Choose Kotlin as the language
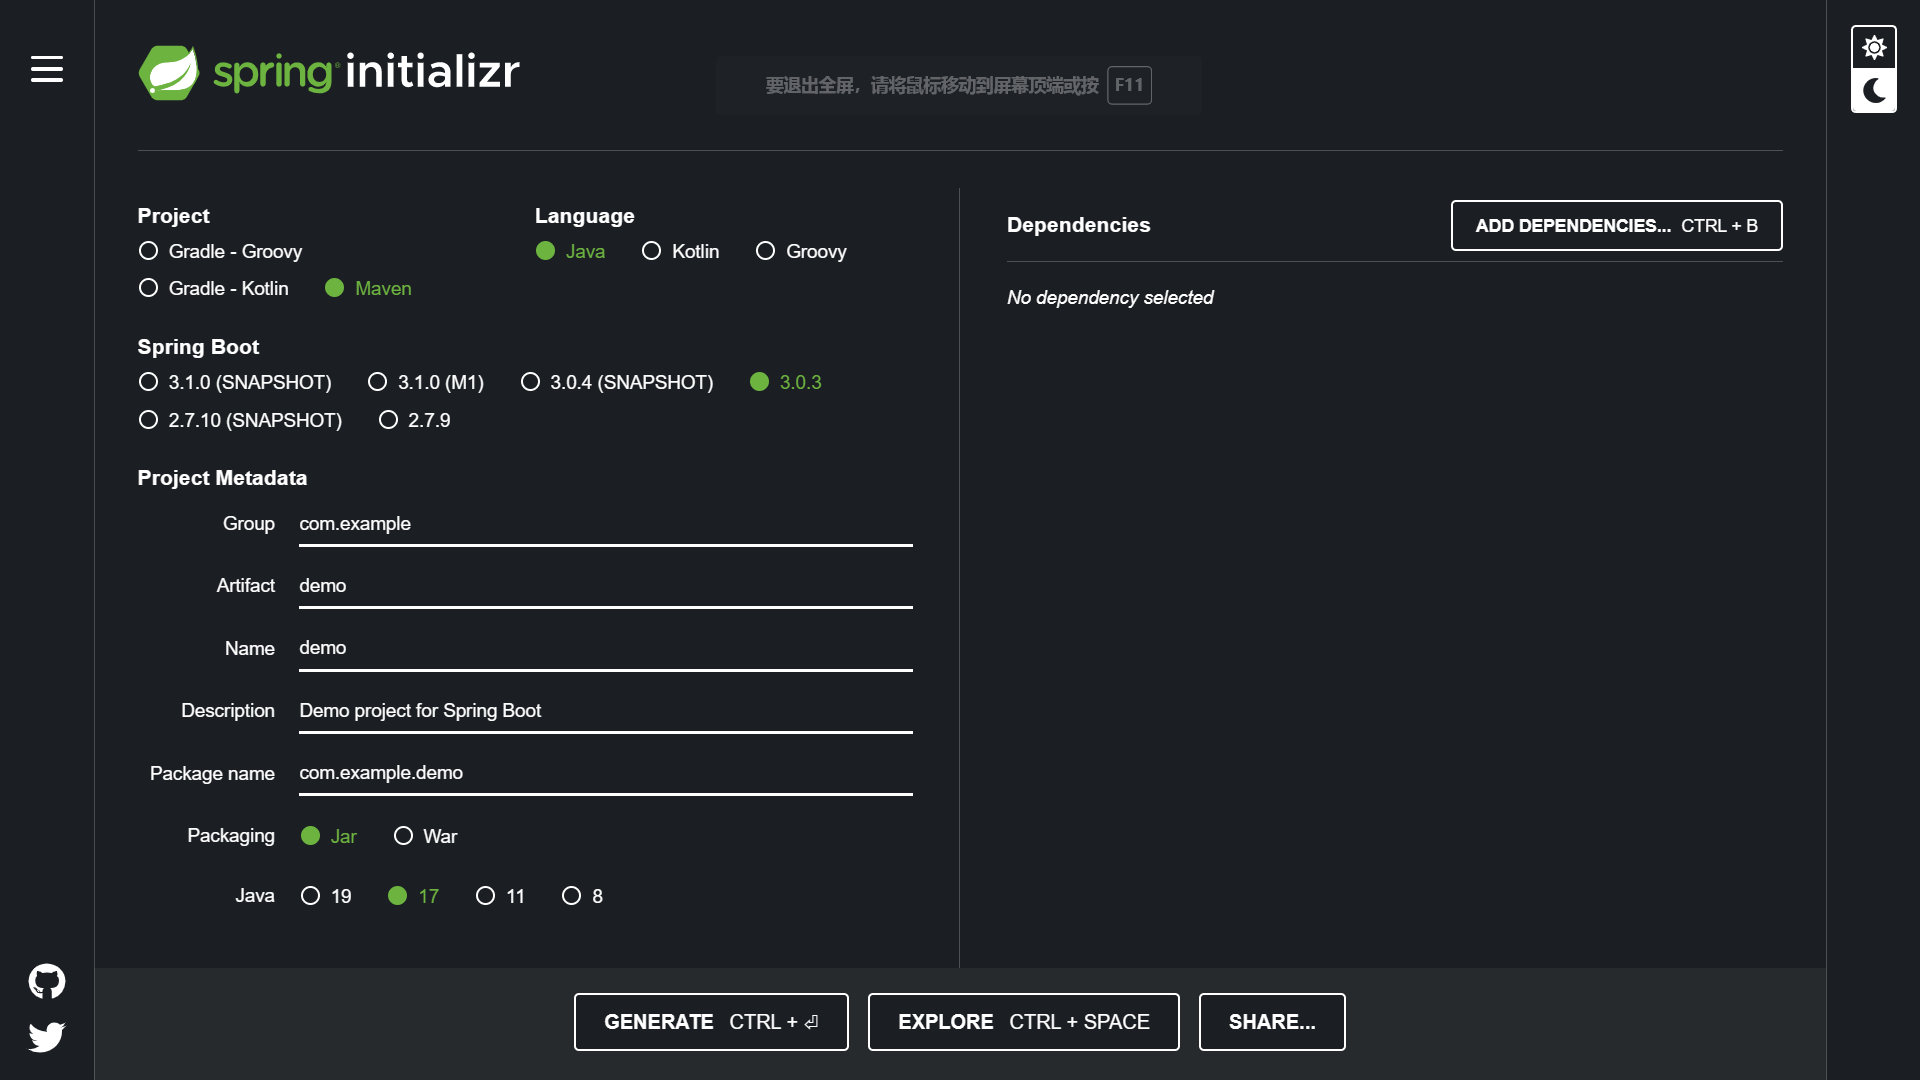 (652, 251)
